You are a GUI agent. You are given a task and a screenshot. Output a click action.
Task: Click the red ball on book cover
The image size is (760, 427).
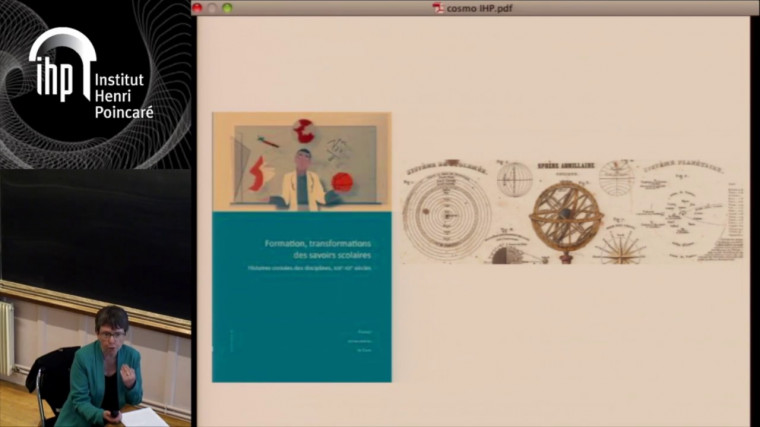click(342, 182)
